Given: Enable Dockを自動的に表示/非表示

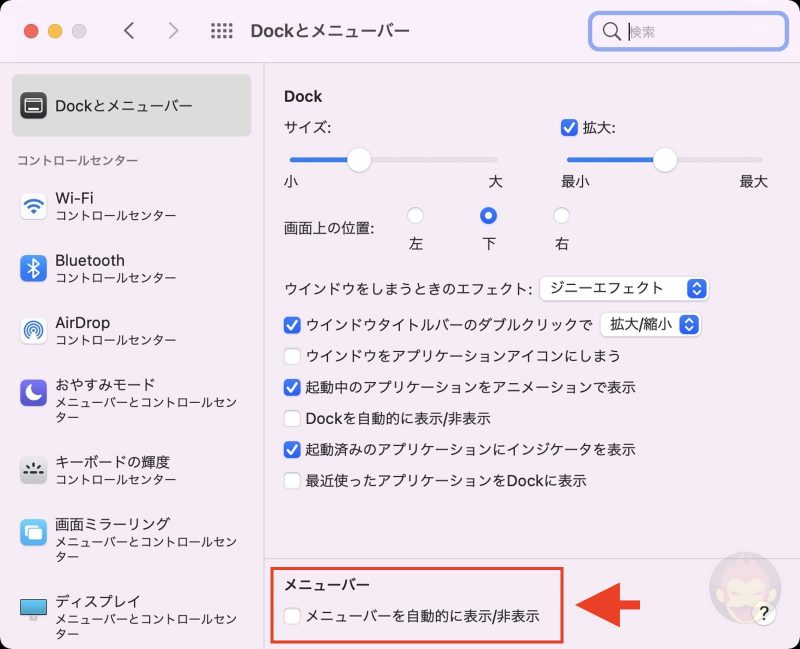Looking at the screenshot, I should tap(294, 418).
